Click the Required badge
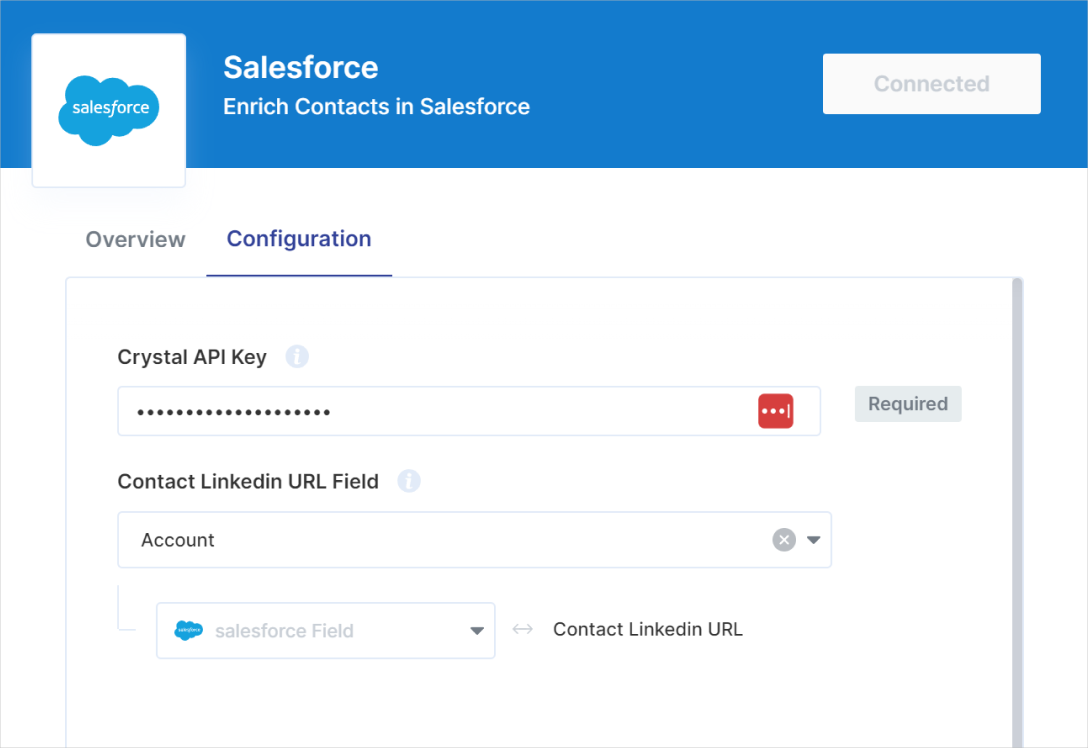1088x748 pixels. click(908, 404)
